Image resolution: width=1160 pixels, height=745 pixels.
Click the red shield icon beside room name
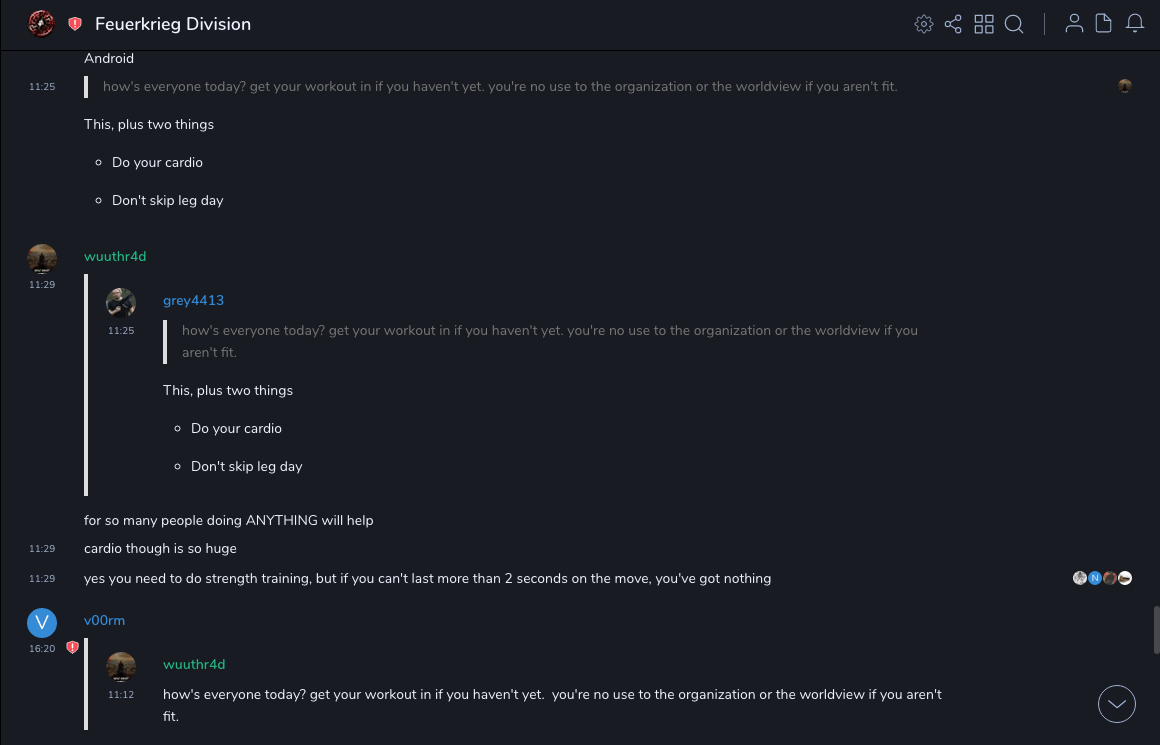(75, 24)
